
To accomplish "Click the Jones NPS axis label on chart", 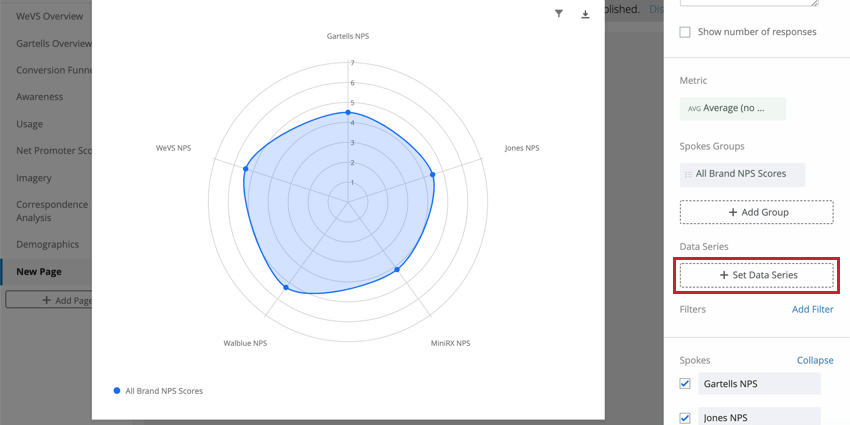I will [521, 147].
